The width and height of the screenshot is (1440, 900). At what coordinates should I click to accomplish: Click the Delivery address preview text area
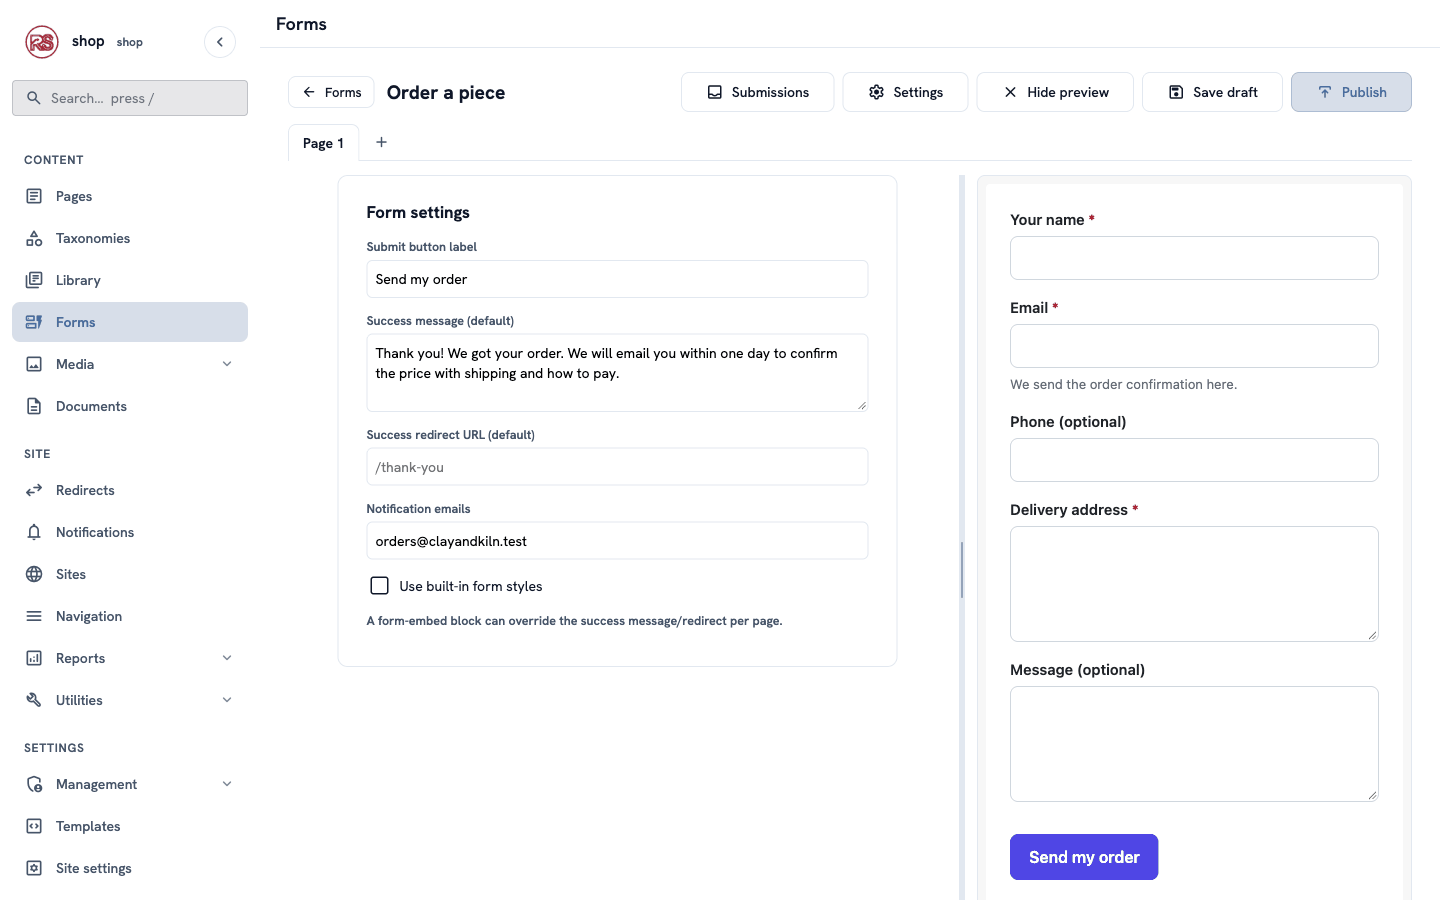(1194, 584)
